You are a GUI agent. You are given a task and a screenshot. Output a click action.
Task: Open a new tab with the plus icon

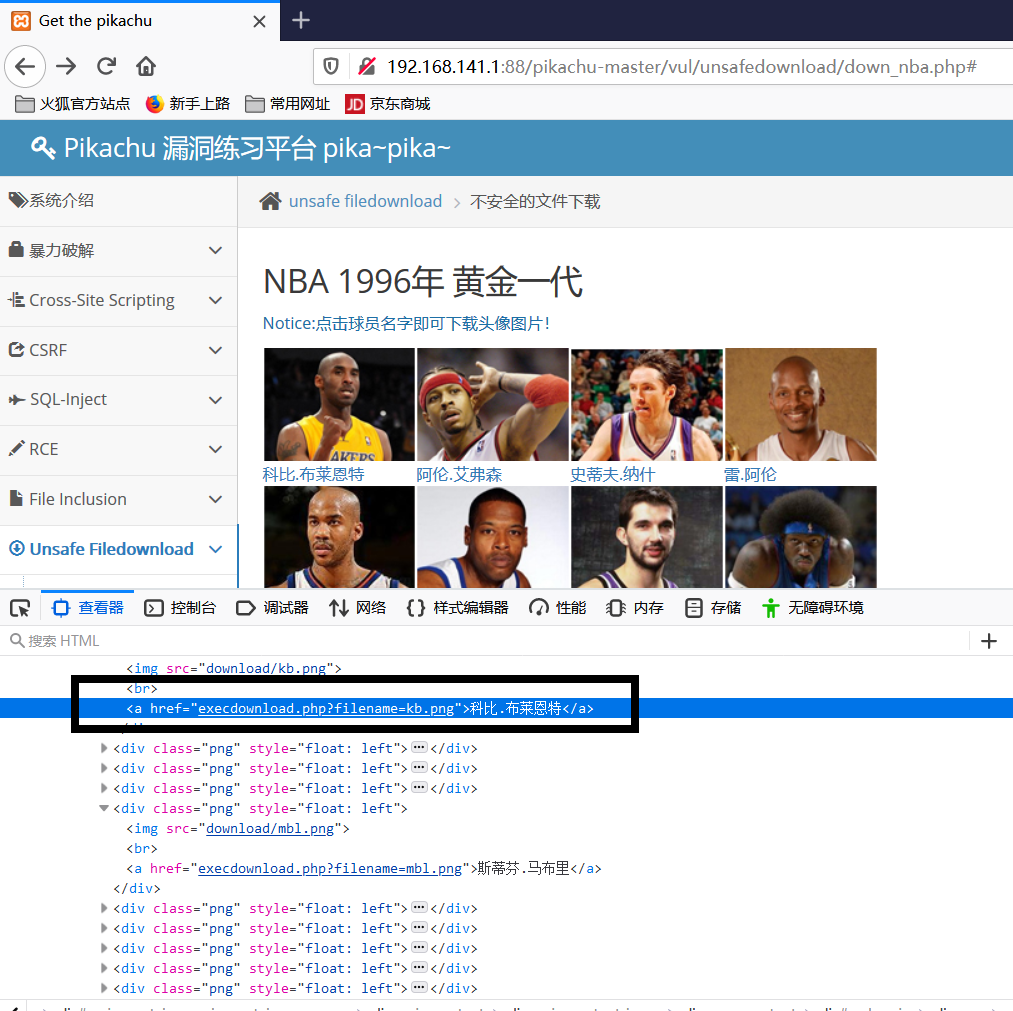(x=300, y=21)
